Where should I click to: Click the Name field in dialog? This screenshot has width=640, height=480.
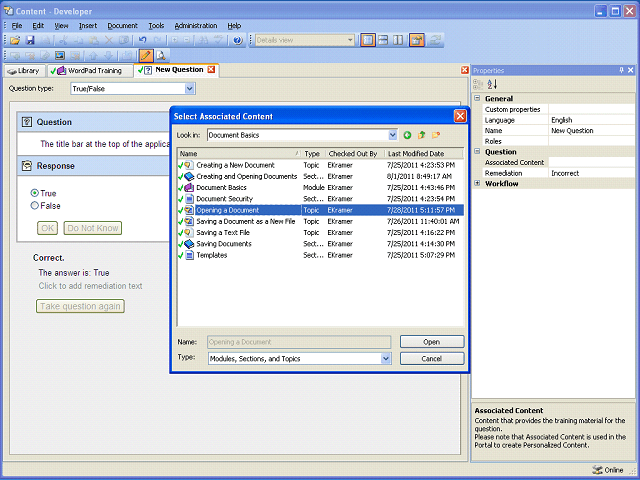tap(299, 342)
